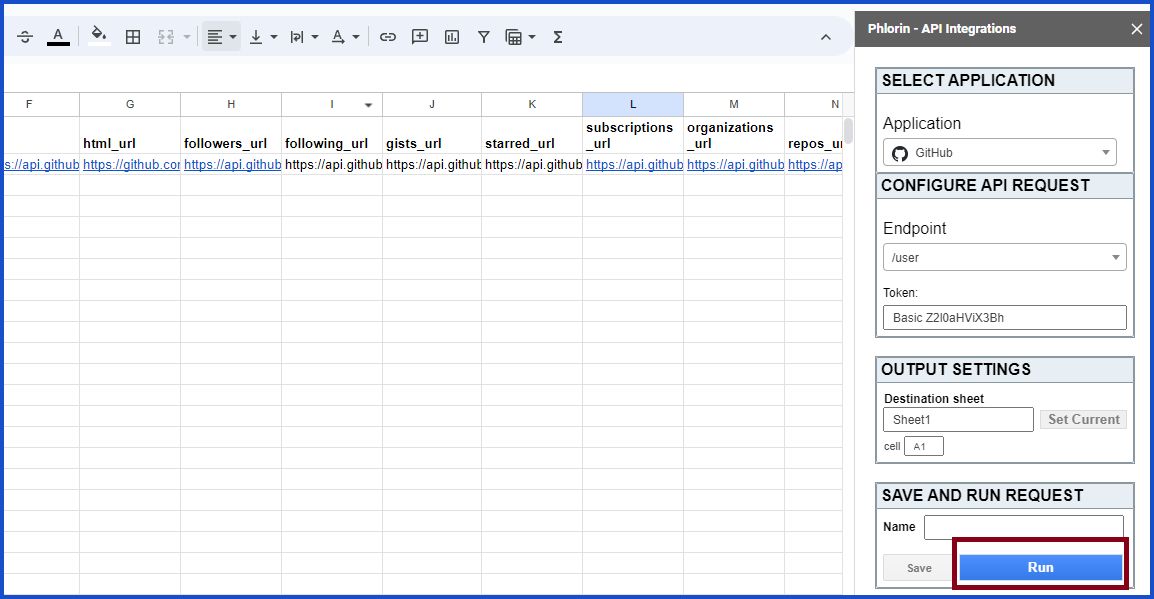This screenshot has width=1154, height=599.
Task: Select the URL cell under starred_url
Action: pos(532,165)
